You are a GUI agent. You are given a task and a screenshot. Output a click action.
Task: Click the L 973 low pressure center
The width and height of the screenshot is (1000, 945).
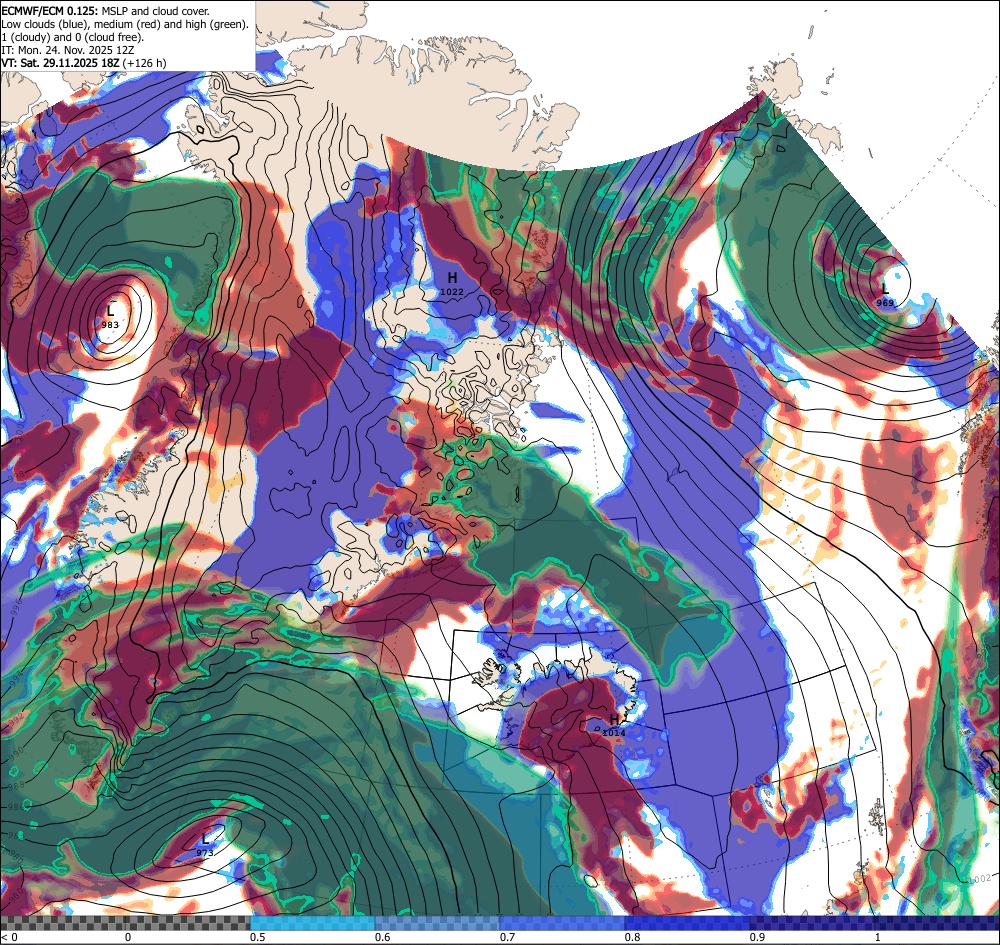[x=205, y=844]
